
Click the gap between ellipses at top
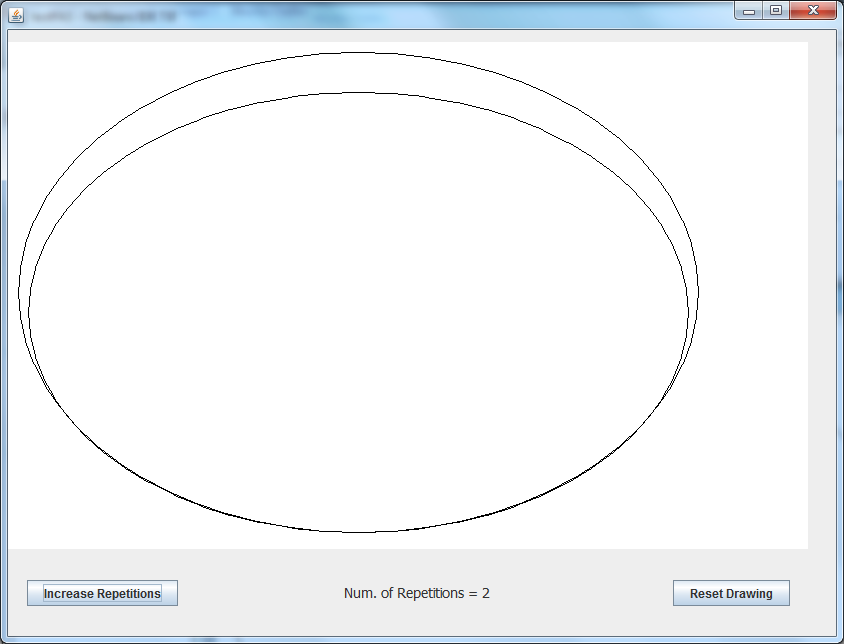(358, 73)
